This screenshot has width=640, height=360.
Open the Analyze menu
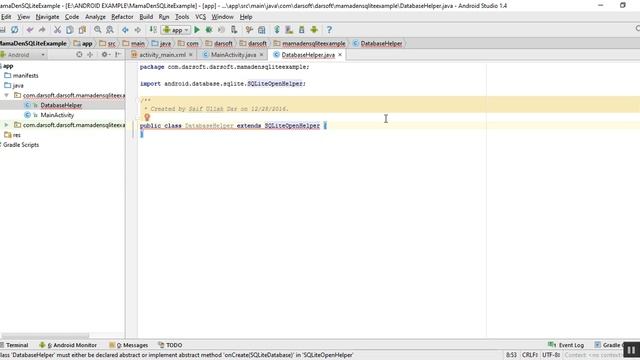[95, 17]
